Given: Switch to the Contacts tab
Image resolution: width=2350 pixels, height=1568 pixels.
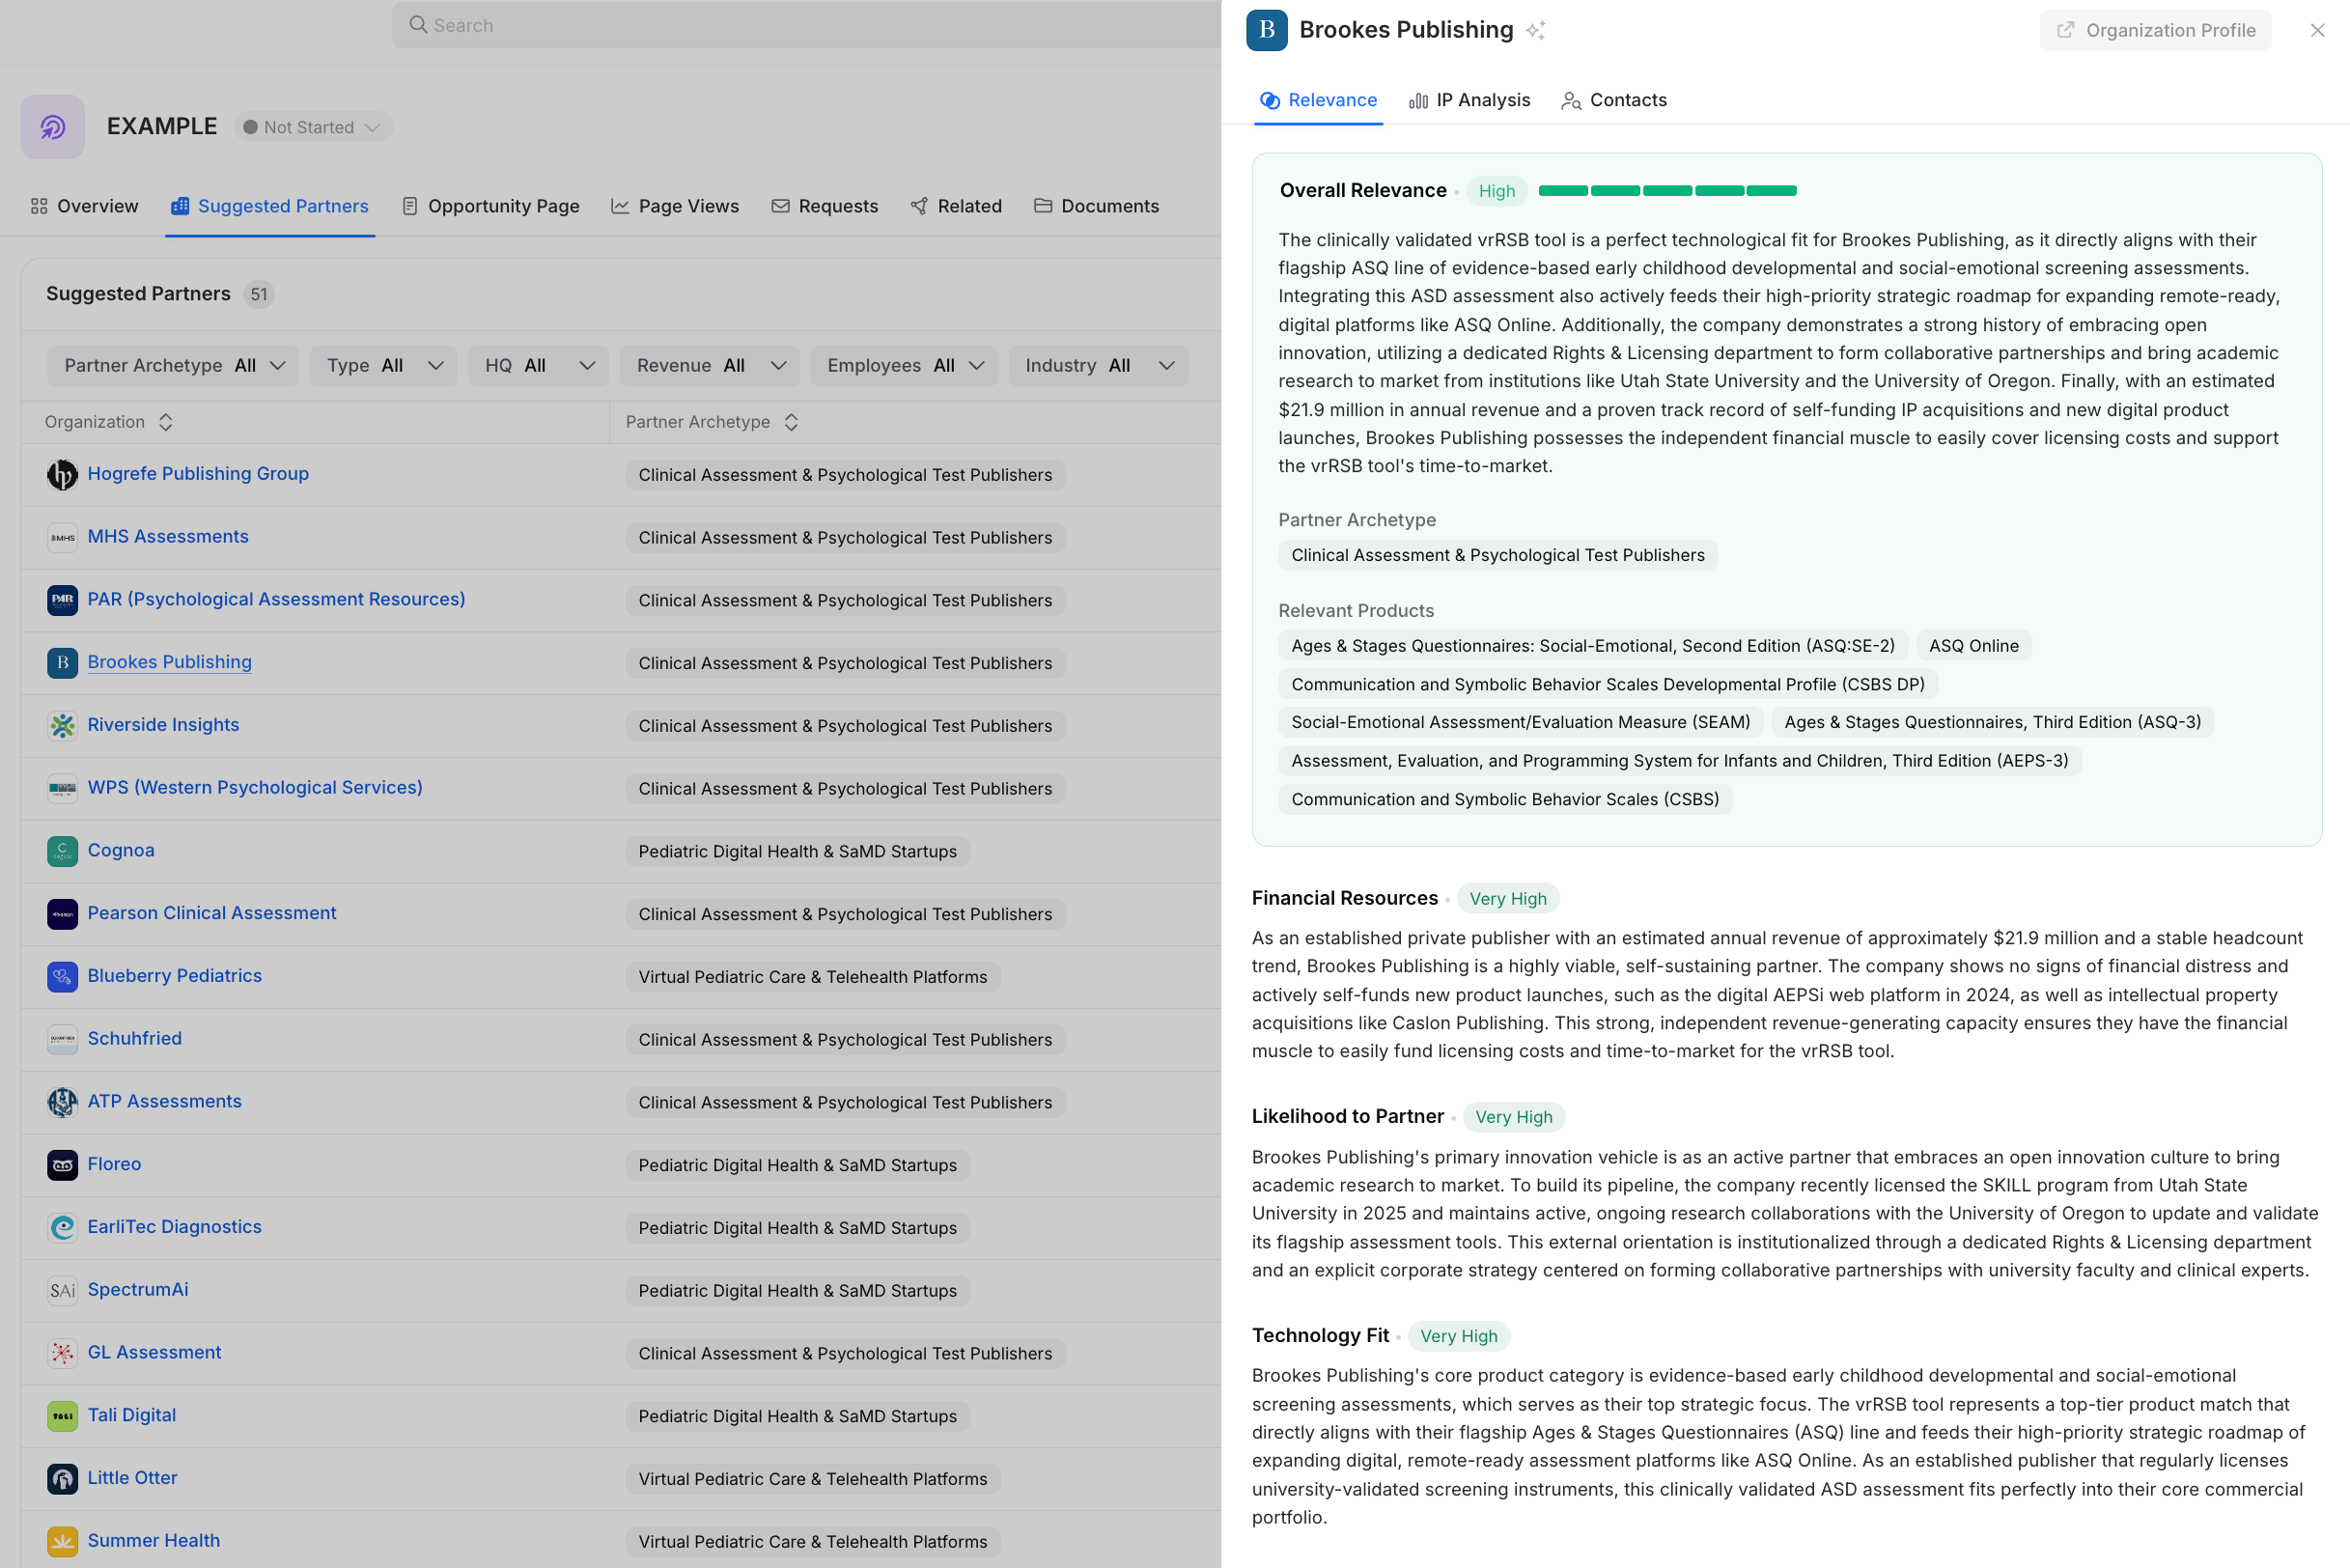Looking at the screenshot, I should click(1614, 100).
